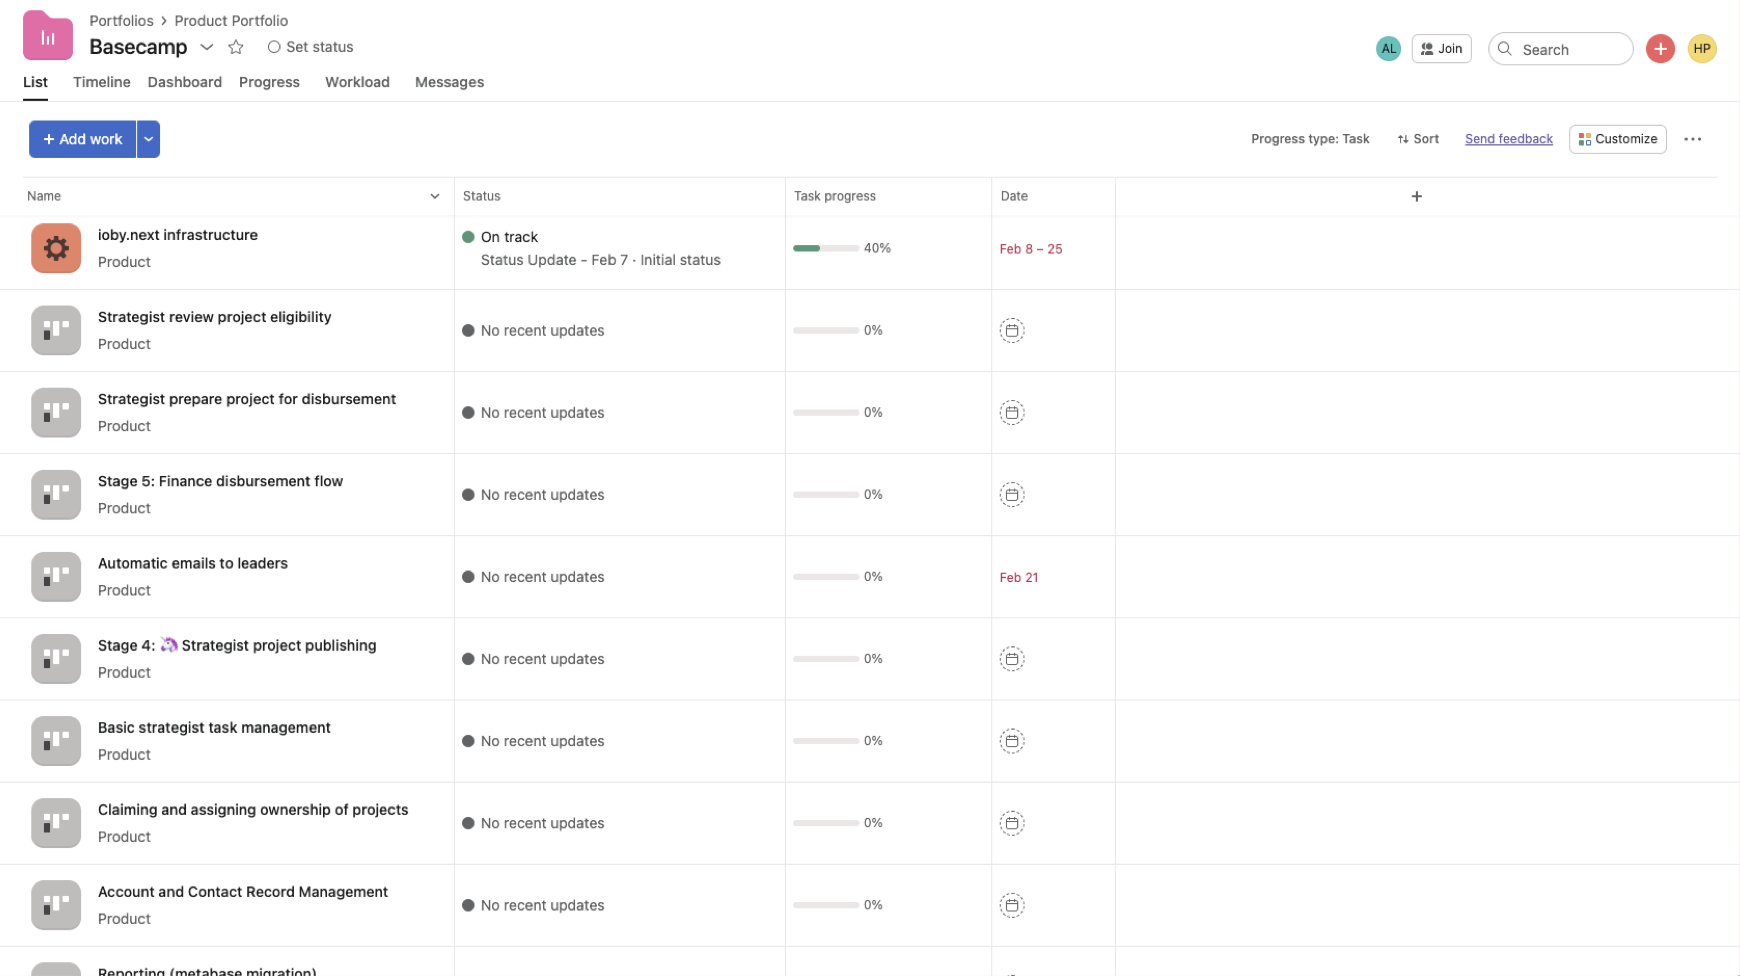Image resolution: width=1740 pixels, height=976 pixels.
Task: Click the 40% task progress bar
Action: tap(826, 248)
